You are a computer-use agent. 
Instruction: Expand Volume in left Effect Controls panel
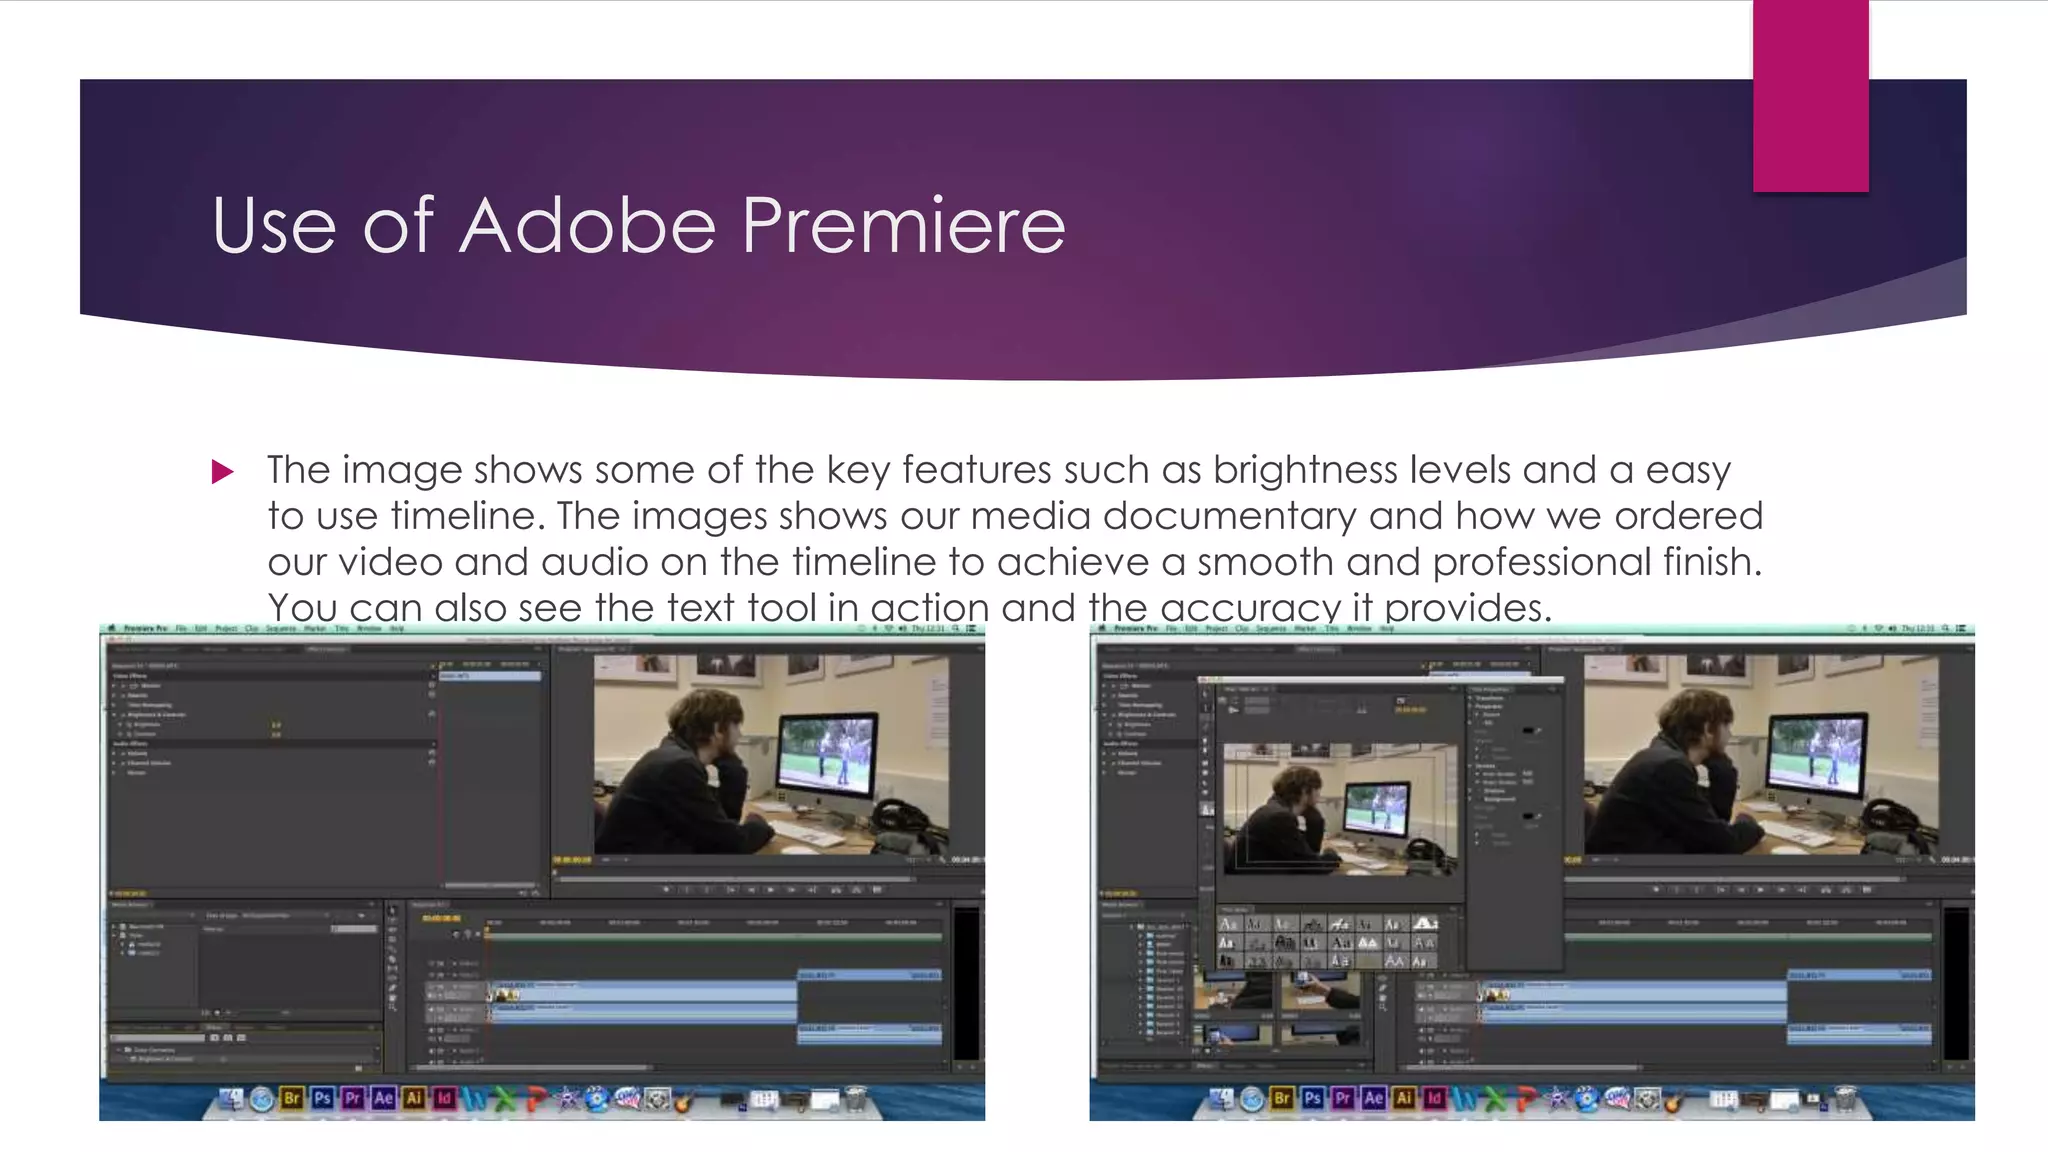[x=114, y=753]
